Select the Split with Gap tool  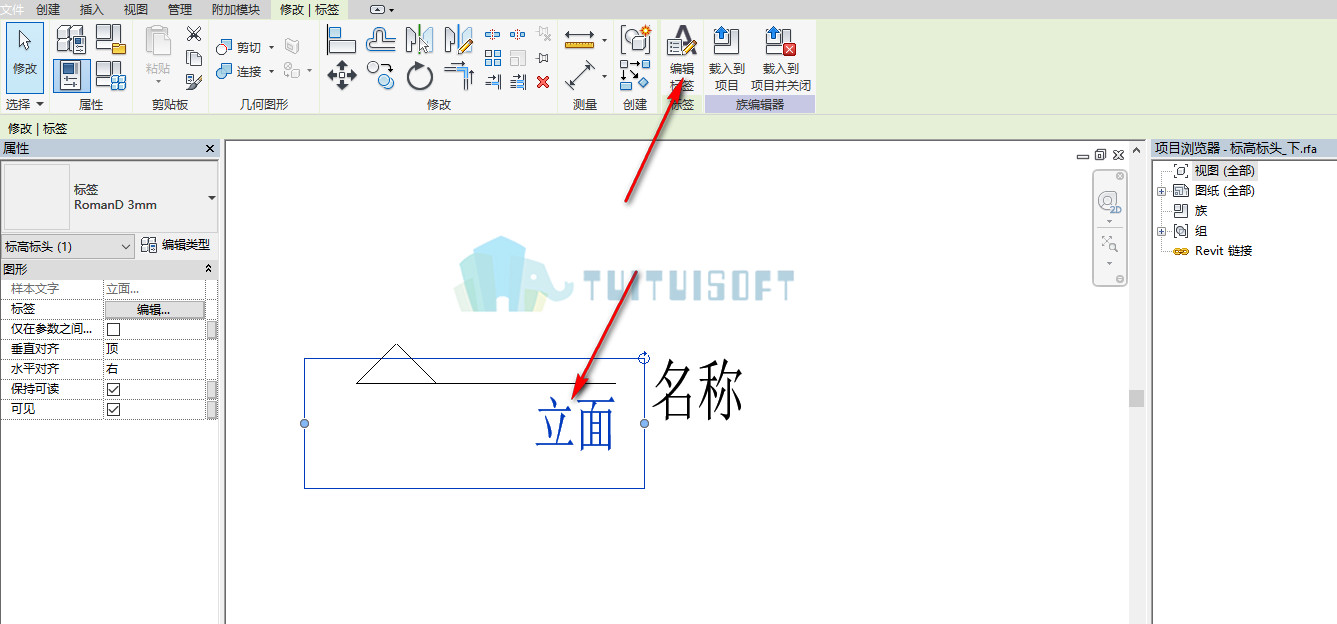pos(517,34)
